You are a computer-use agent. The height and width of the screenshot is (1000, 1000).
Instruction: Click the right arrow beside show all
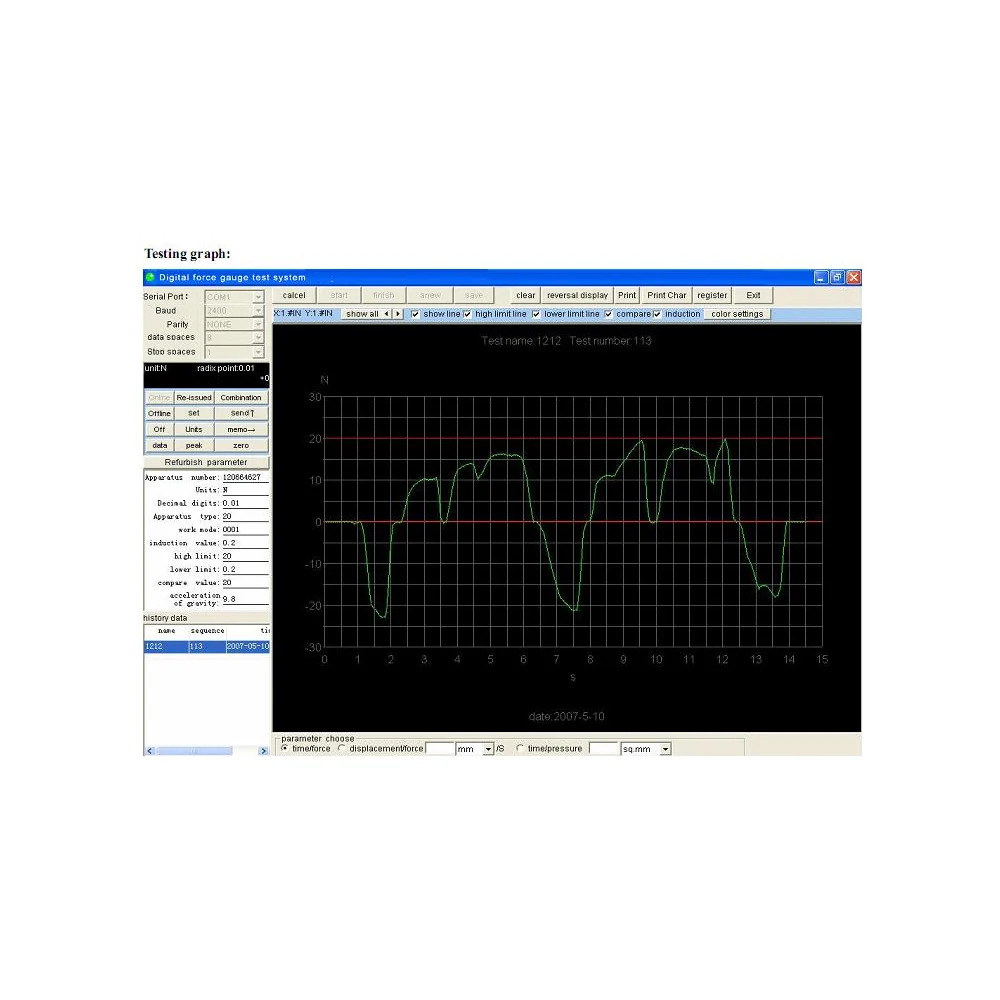point(398,314)
